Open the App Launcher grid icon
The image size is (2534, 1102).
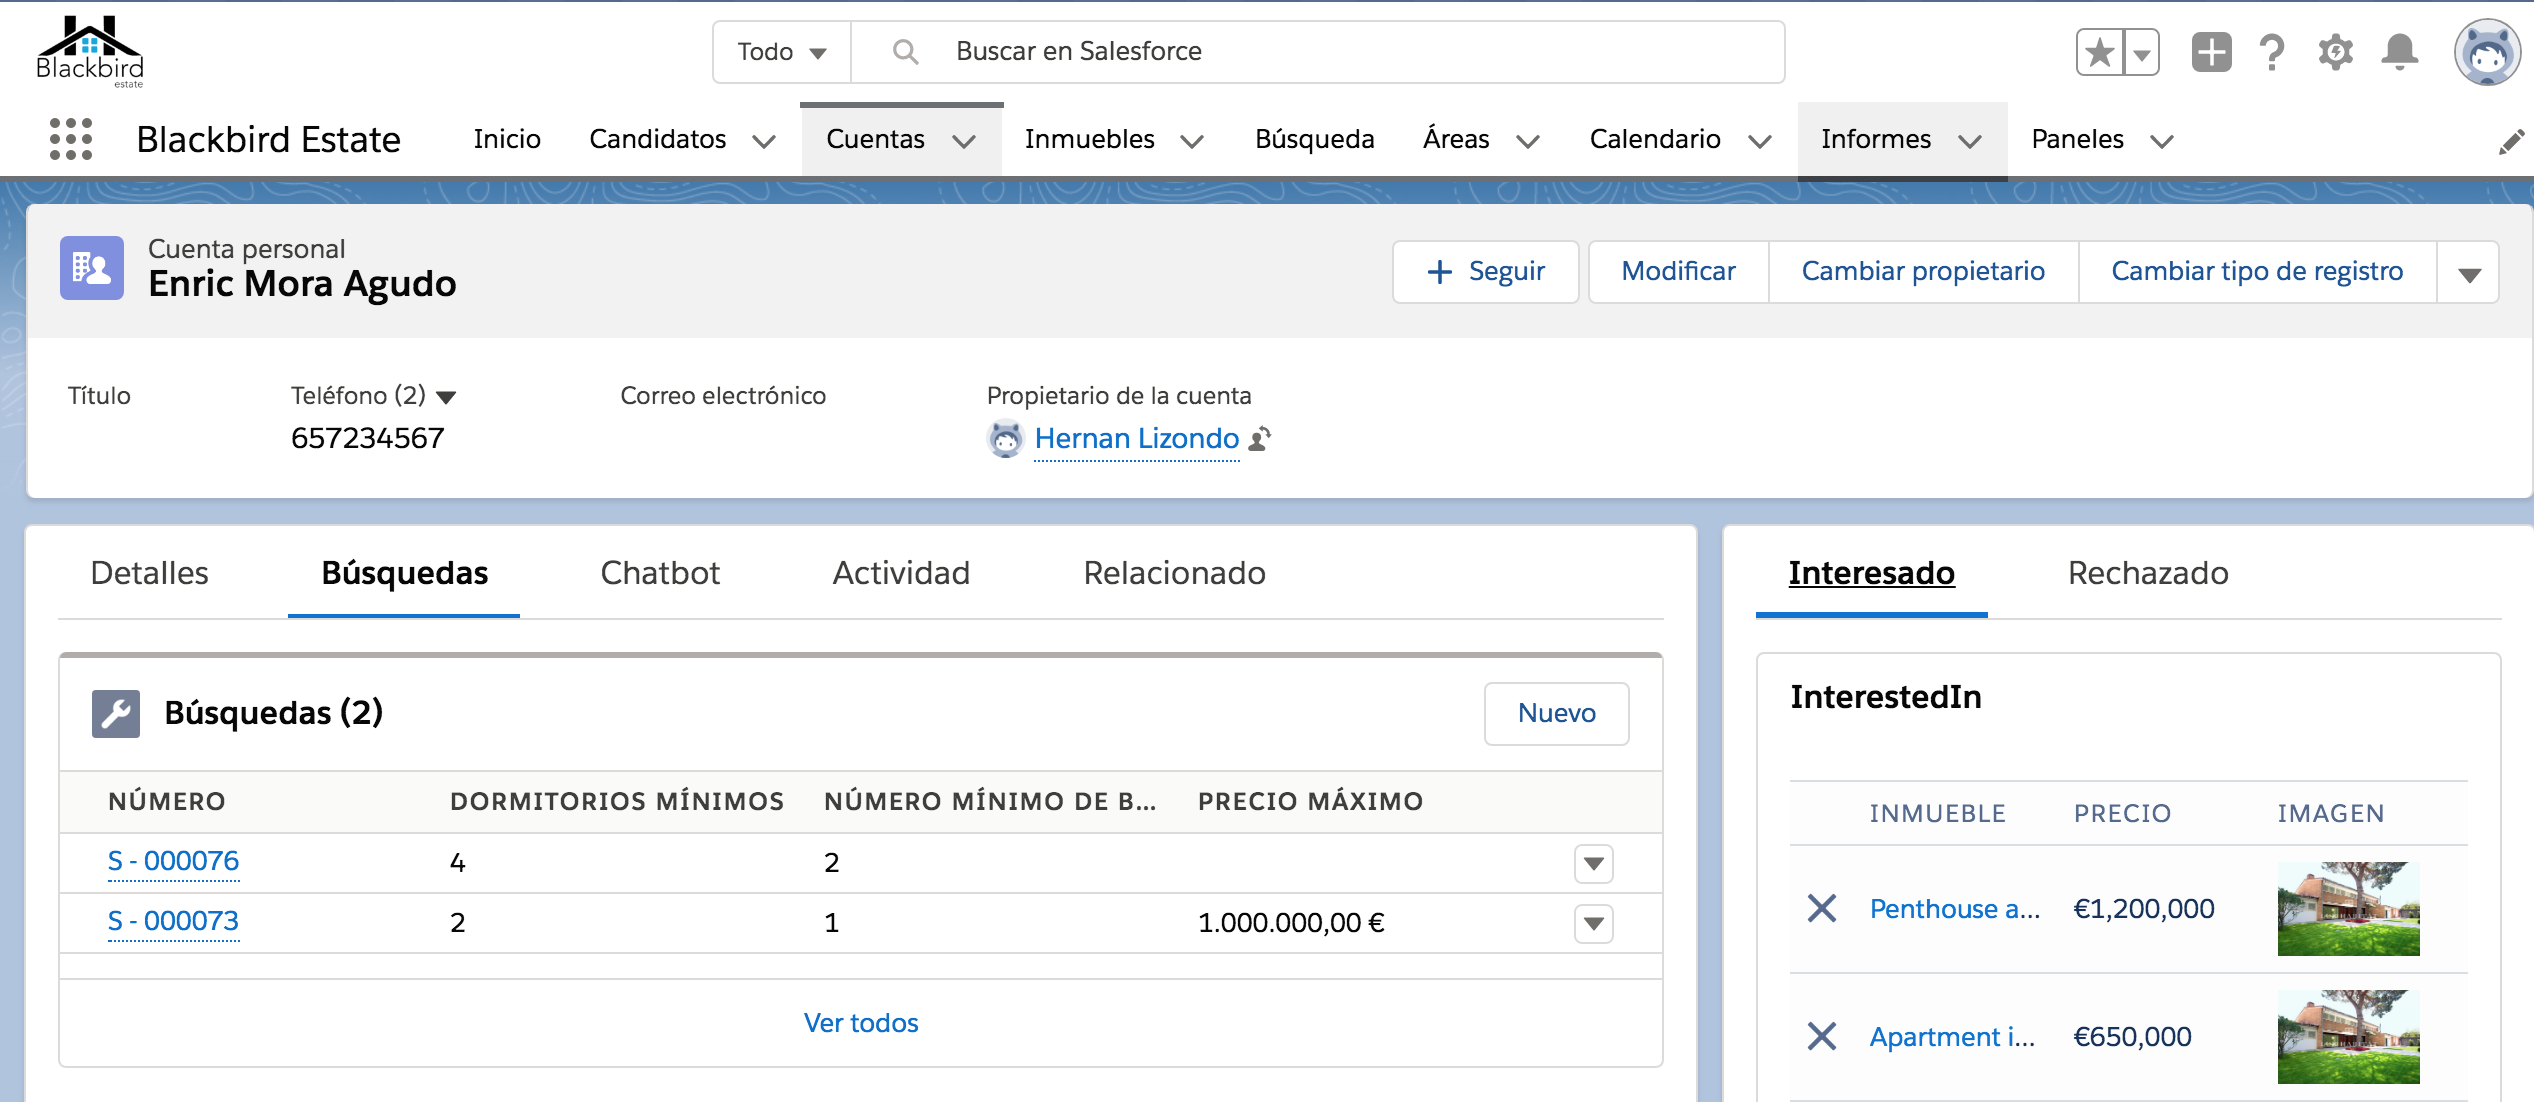pyautogui.click(x=71, y=139)
